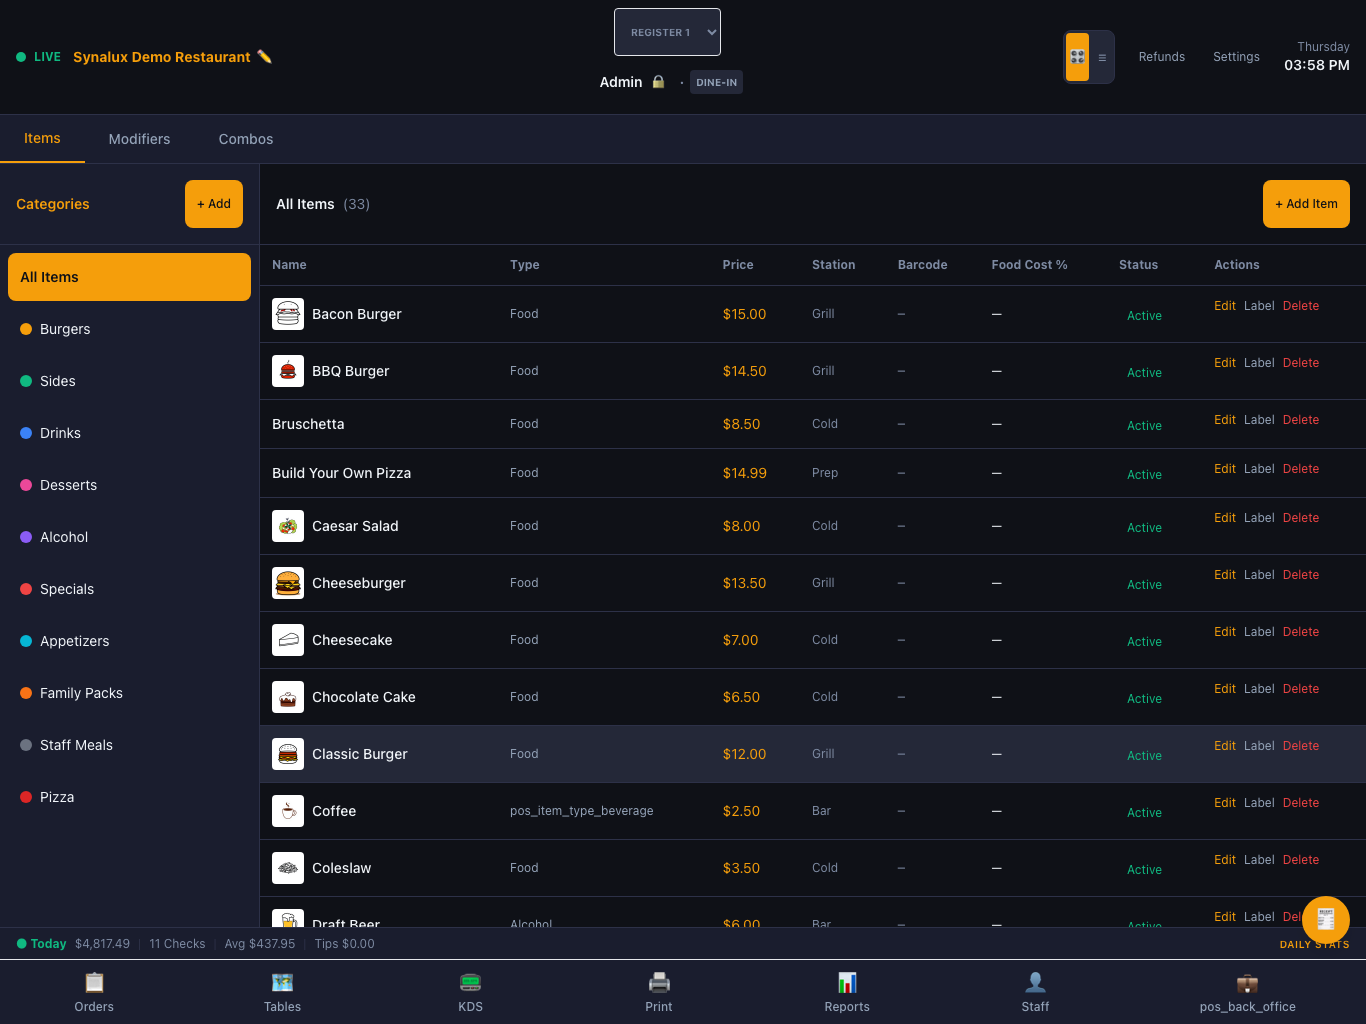Click the Cheeseburger item thumbnail

pos(288,583)
